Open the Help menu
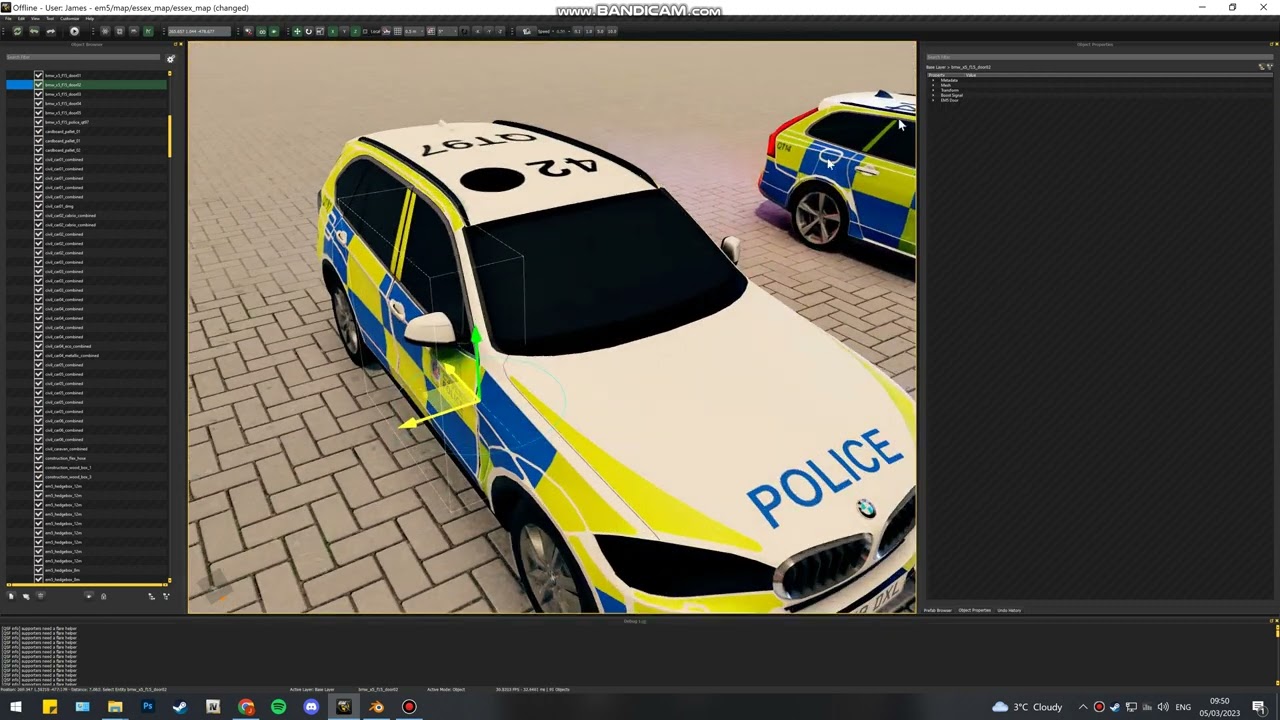 [x=90, y=18]
